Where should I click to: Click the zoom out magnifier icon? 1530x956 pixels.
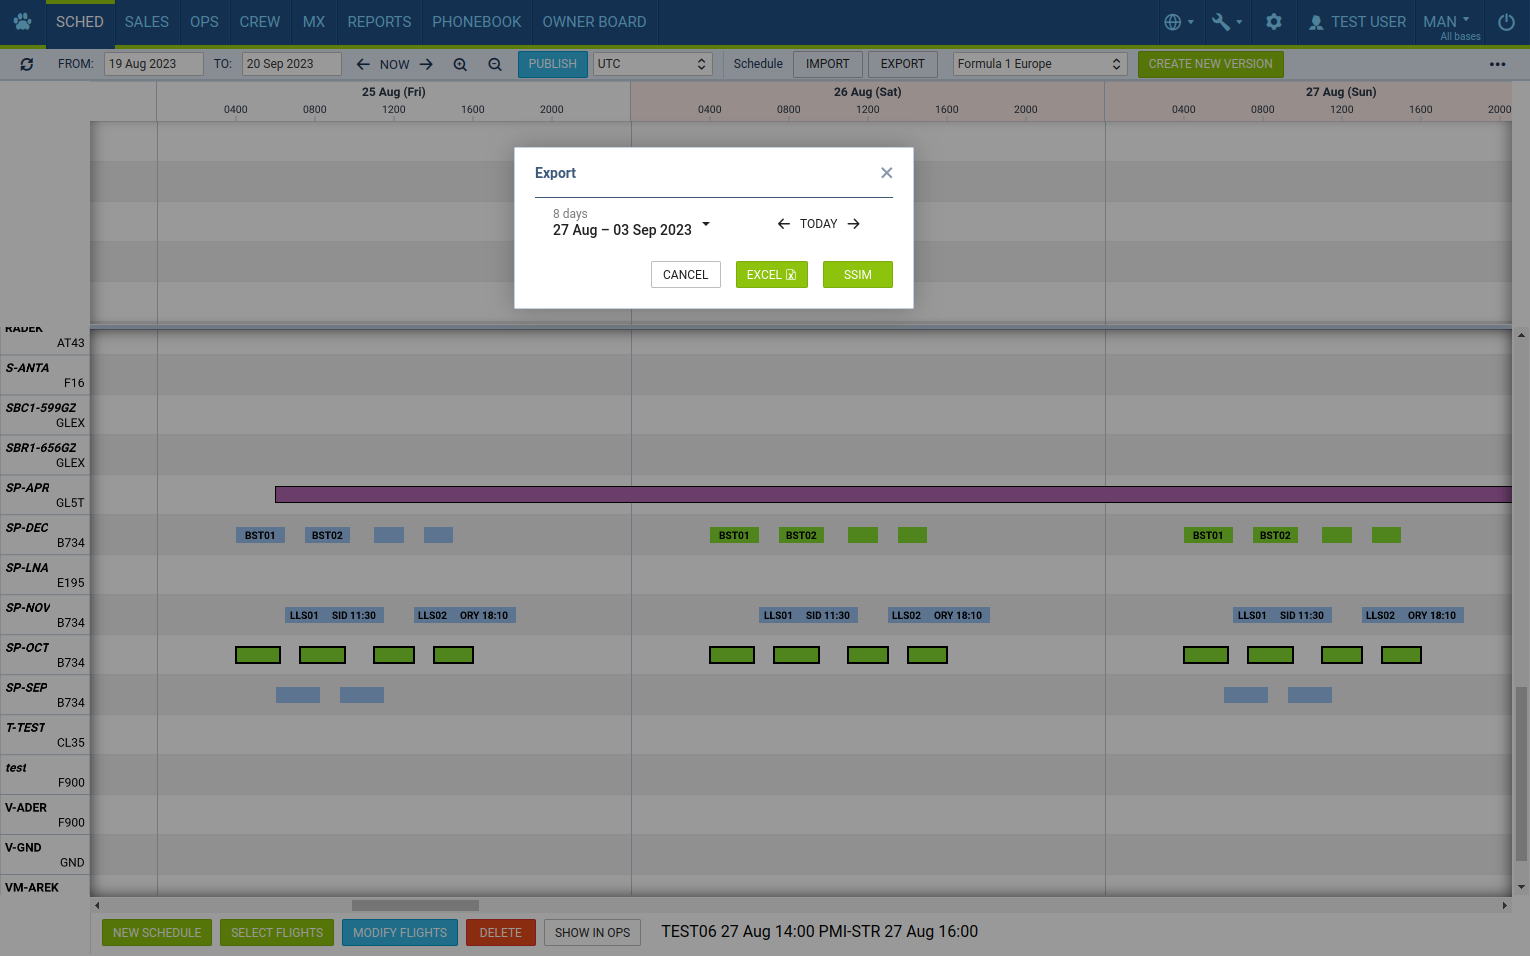pyautogui.click(x=495, y=64)
